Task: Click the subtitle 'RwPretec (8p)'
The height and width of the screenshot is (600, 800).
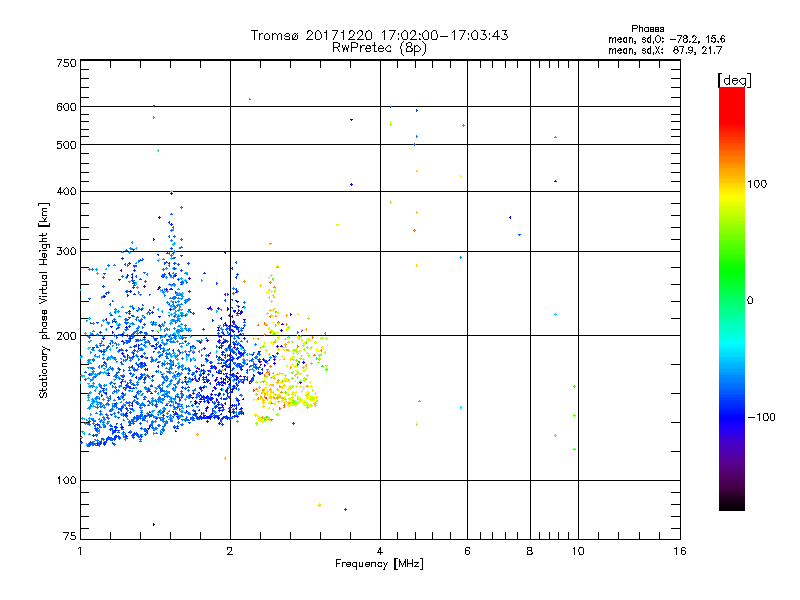Action: pos(379,48)
